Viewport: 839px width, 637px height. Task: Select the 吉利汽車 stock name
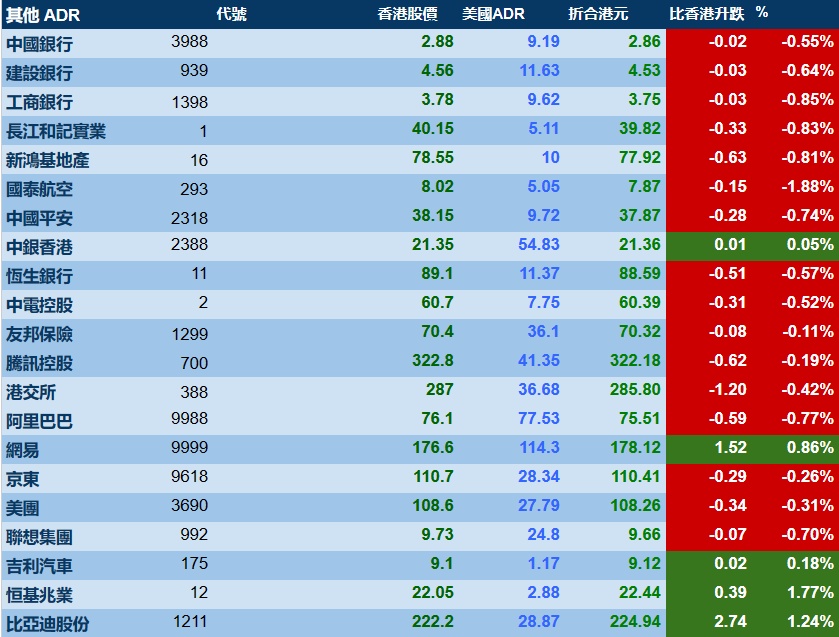pos(39,566)
